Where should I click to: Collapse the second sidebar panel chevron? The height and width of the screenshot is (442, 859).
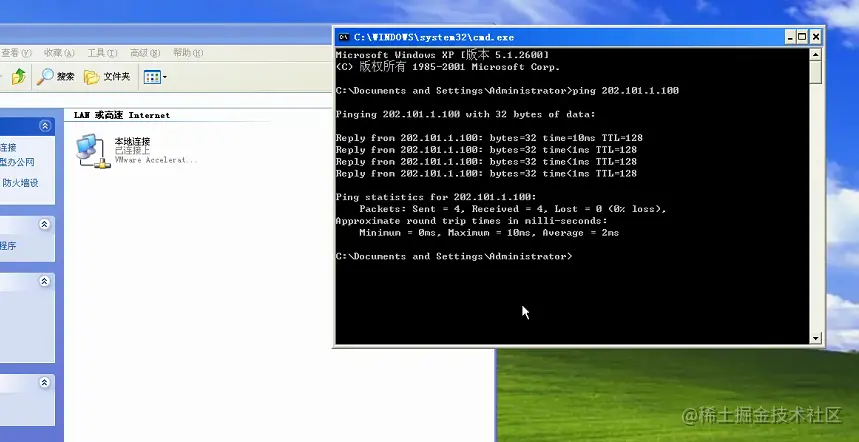click(x=45, y=224)
